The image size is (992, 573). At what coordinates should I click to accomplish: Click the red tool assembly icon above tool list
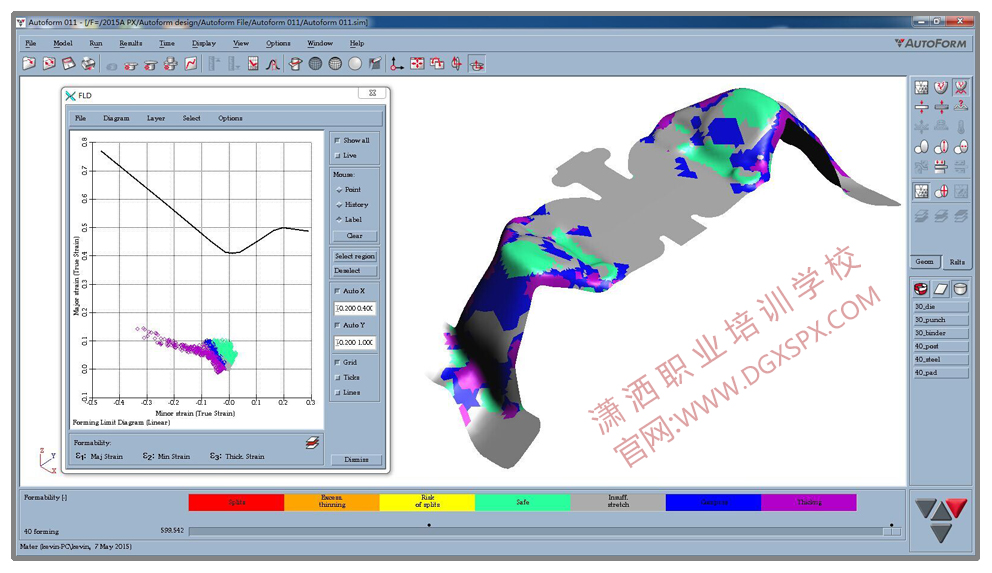tap(921, 289)
